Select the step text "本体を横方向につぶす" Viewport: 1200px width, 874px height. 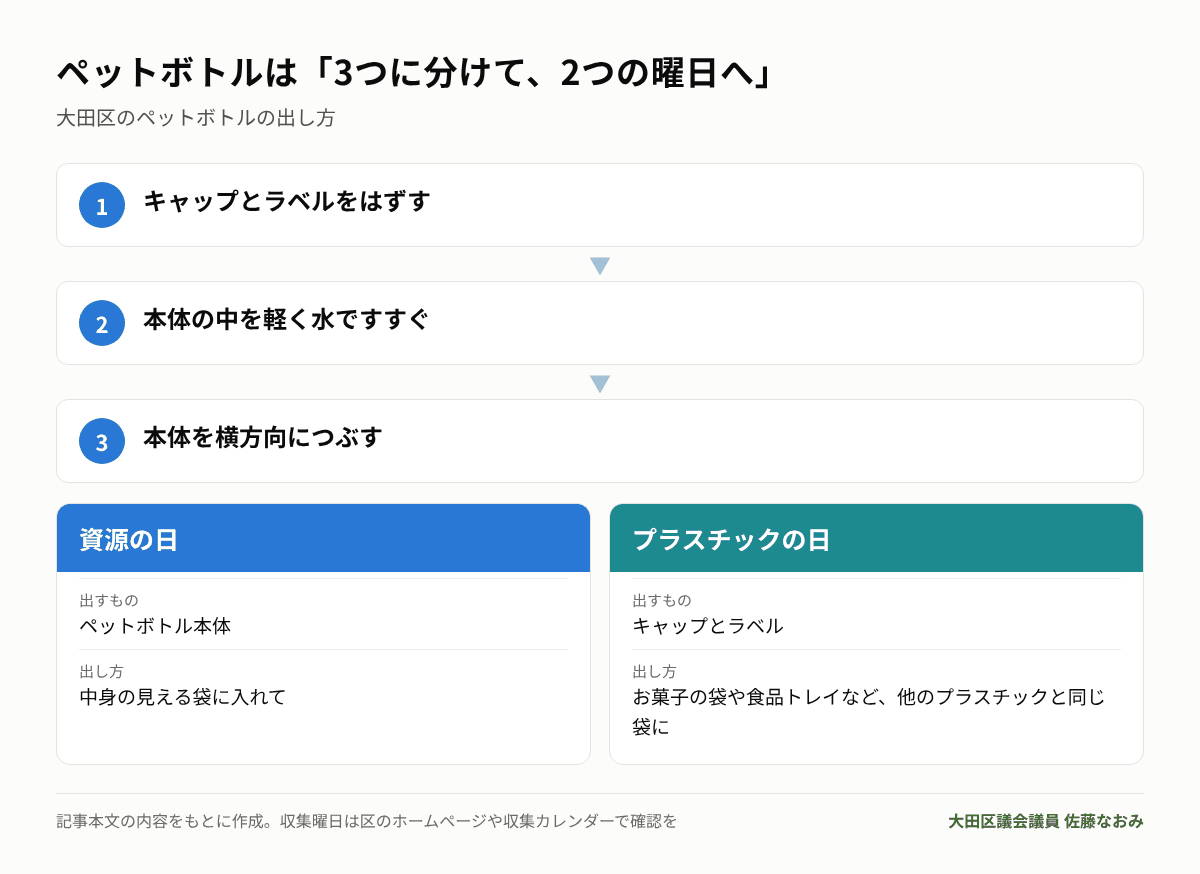[263, 438]
